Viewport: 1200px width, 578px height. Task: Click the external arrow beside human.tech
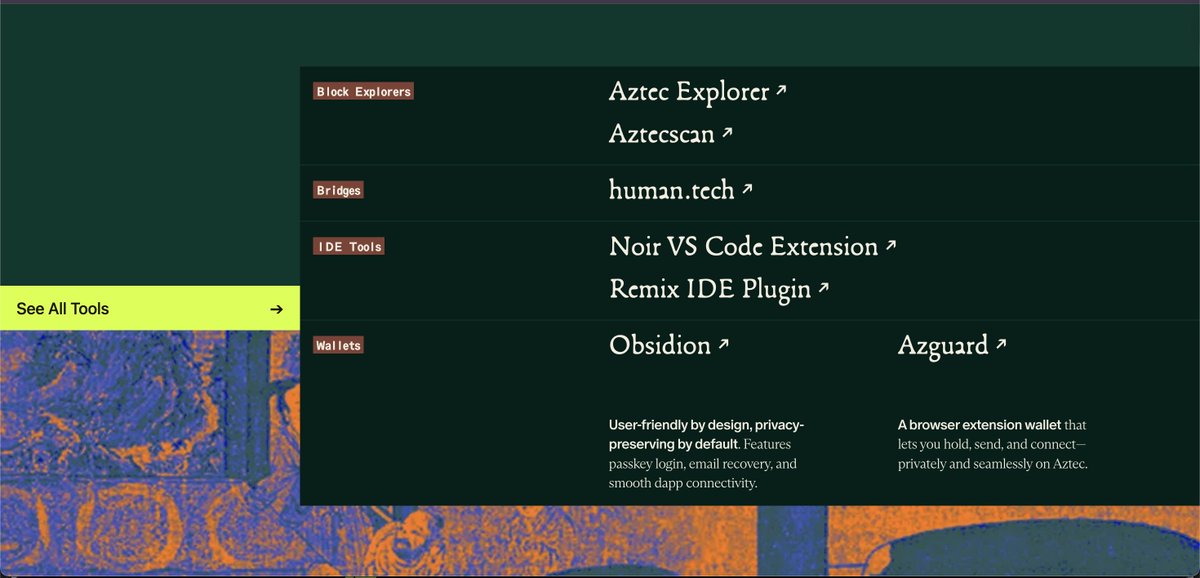pyautogui.click(x=747, y=188)
